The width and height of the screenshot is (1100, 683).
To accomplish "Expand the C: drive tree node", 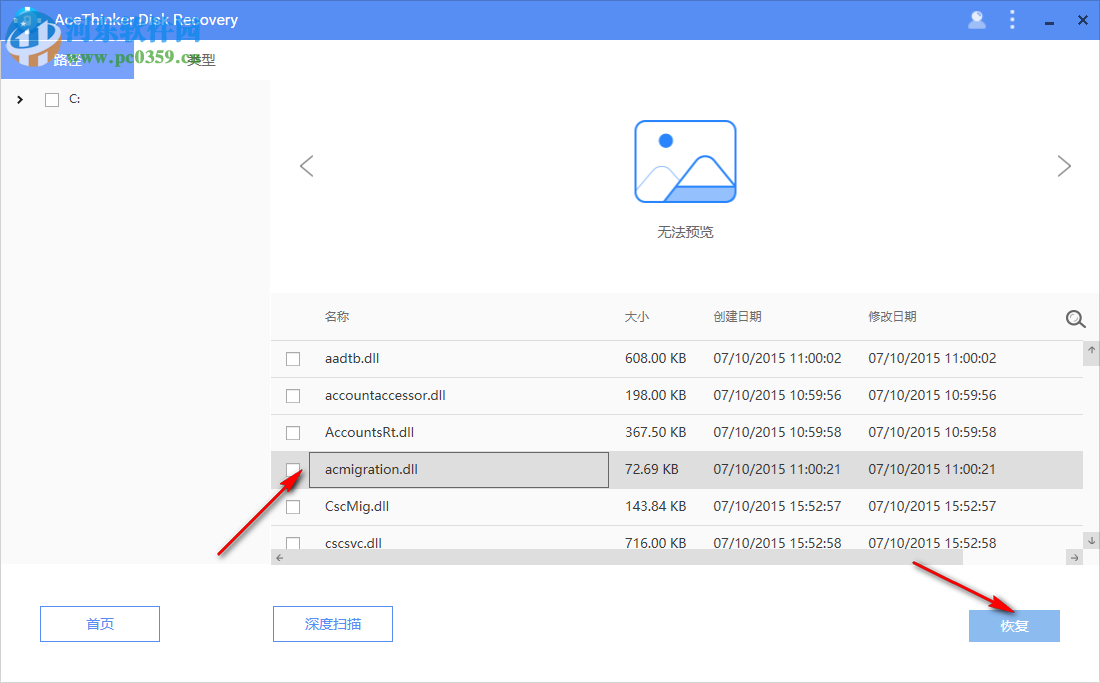I will pos(19,99).
